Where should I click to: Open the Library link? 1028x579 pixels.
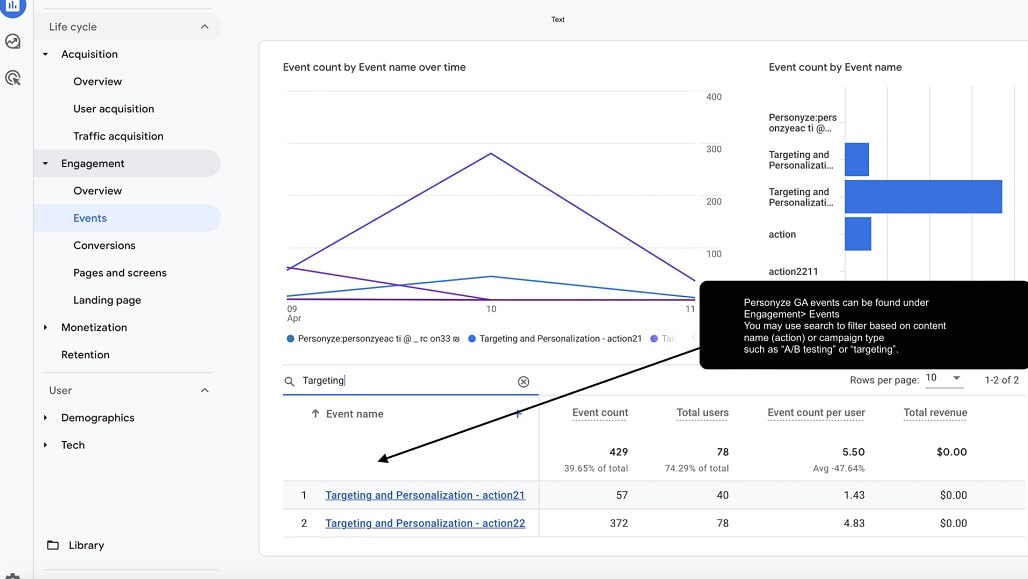86,545
